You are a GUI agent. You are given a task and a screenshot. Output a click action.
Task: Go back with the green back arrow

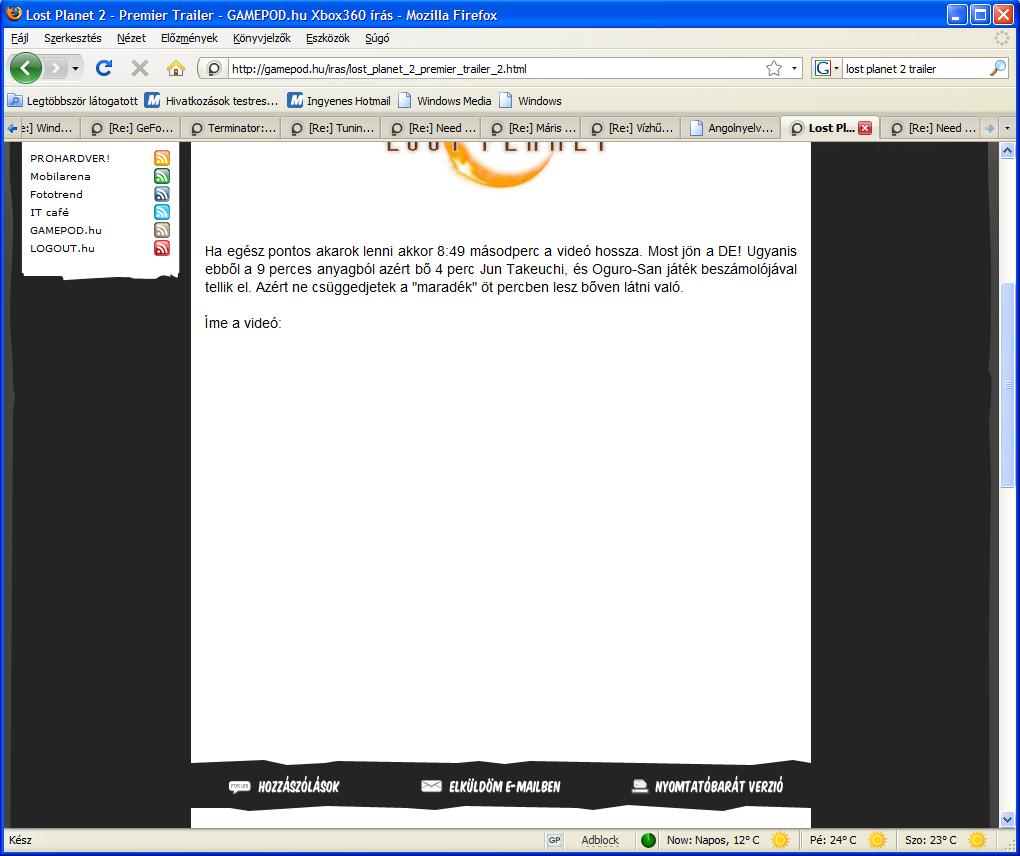click(x=26, y=68)
